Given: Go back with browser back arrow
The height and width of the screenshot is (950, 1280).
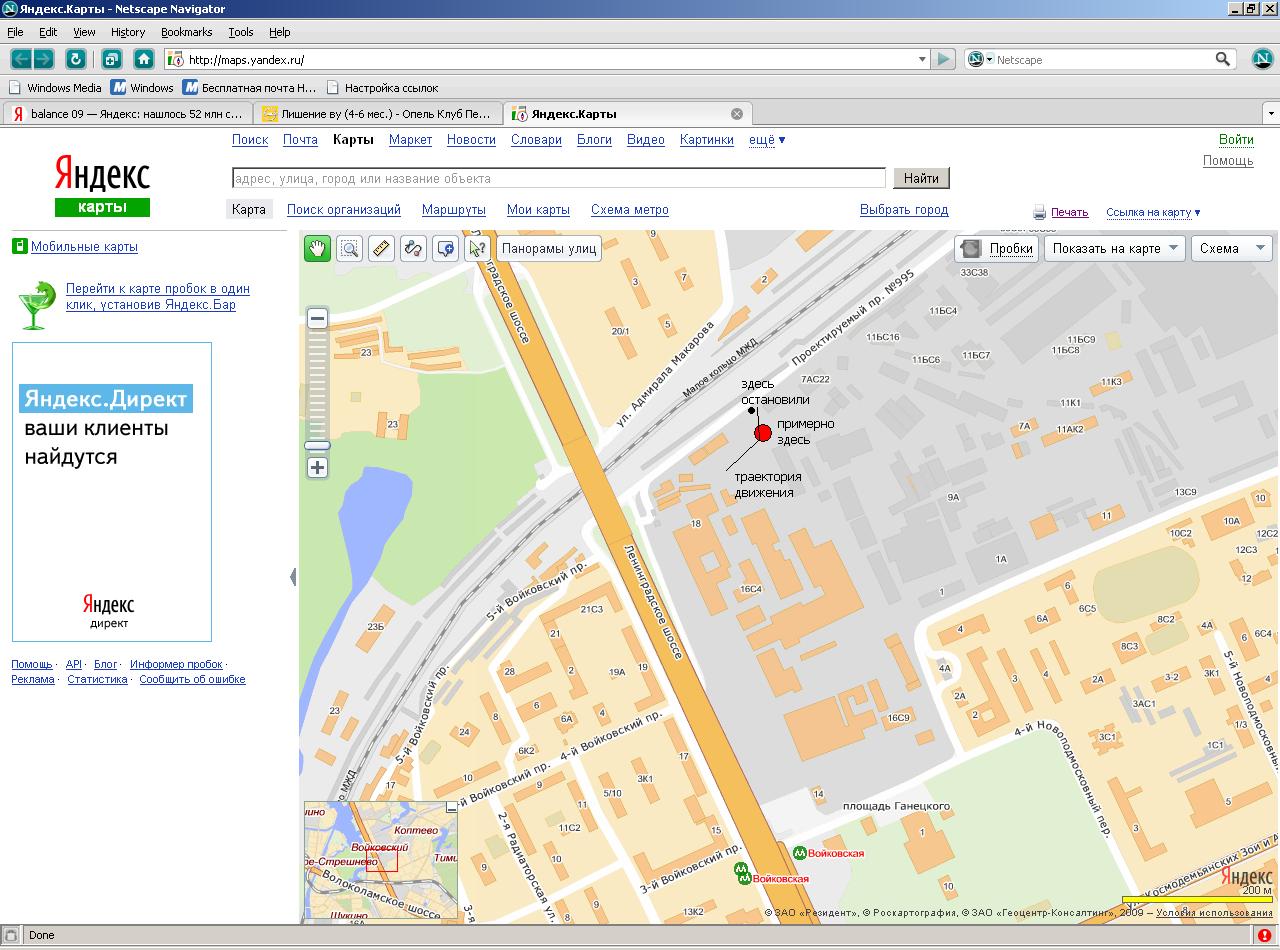Looking at the screenshot, I should point(21,59).
